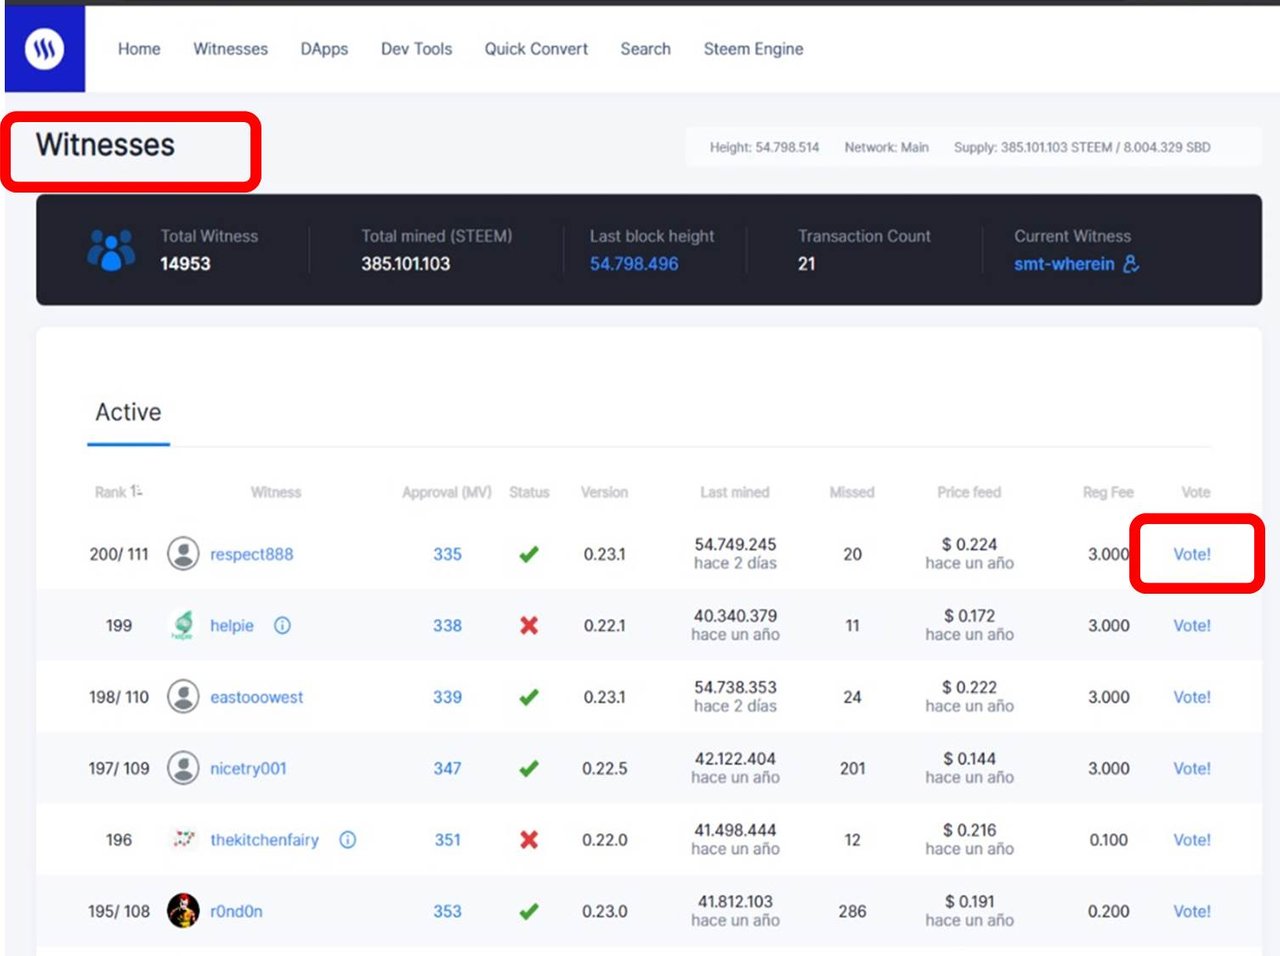Vote for respect888
The image size is (1280, 956).
coord(1192,554)
